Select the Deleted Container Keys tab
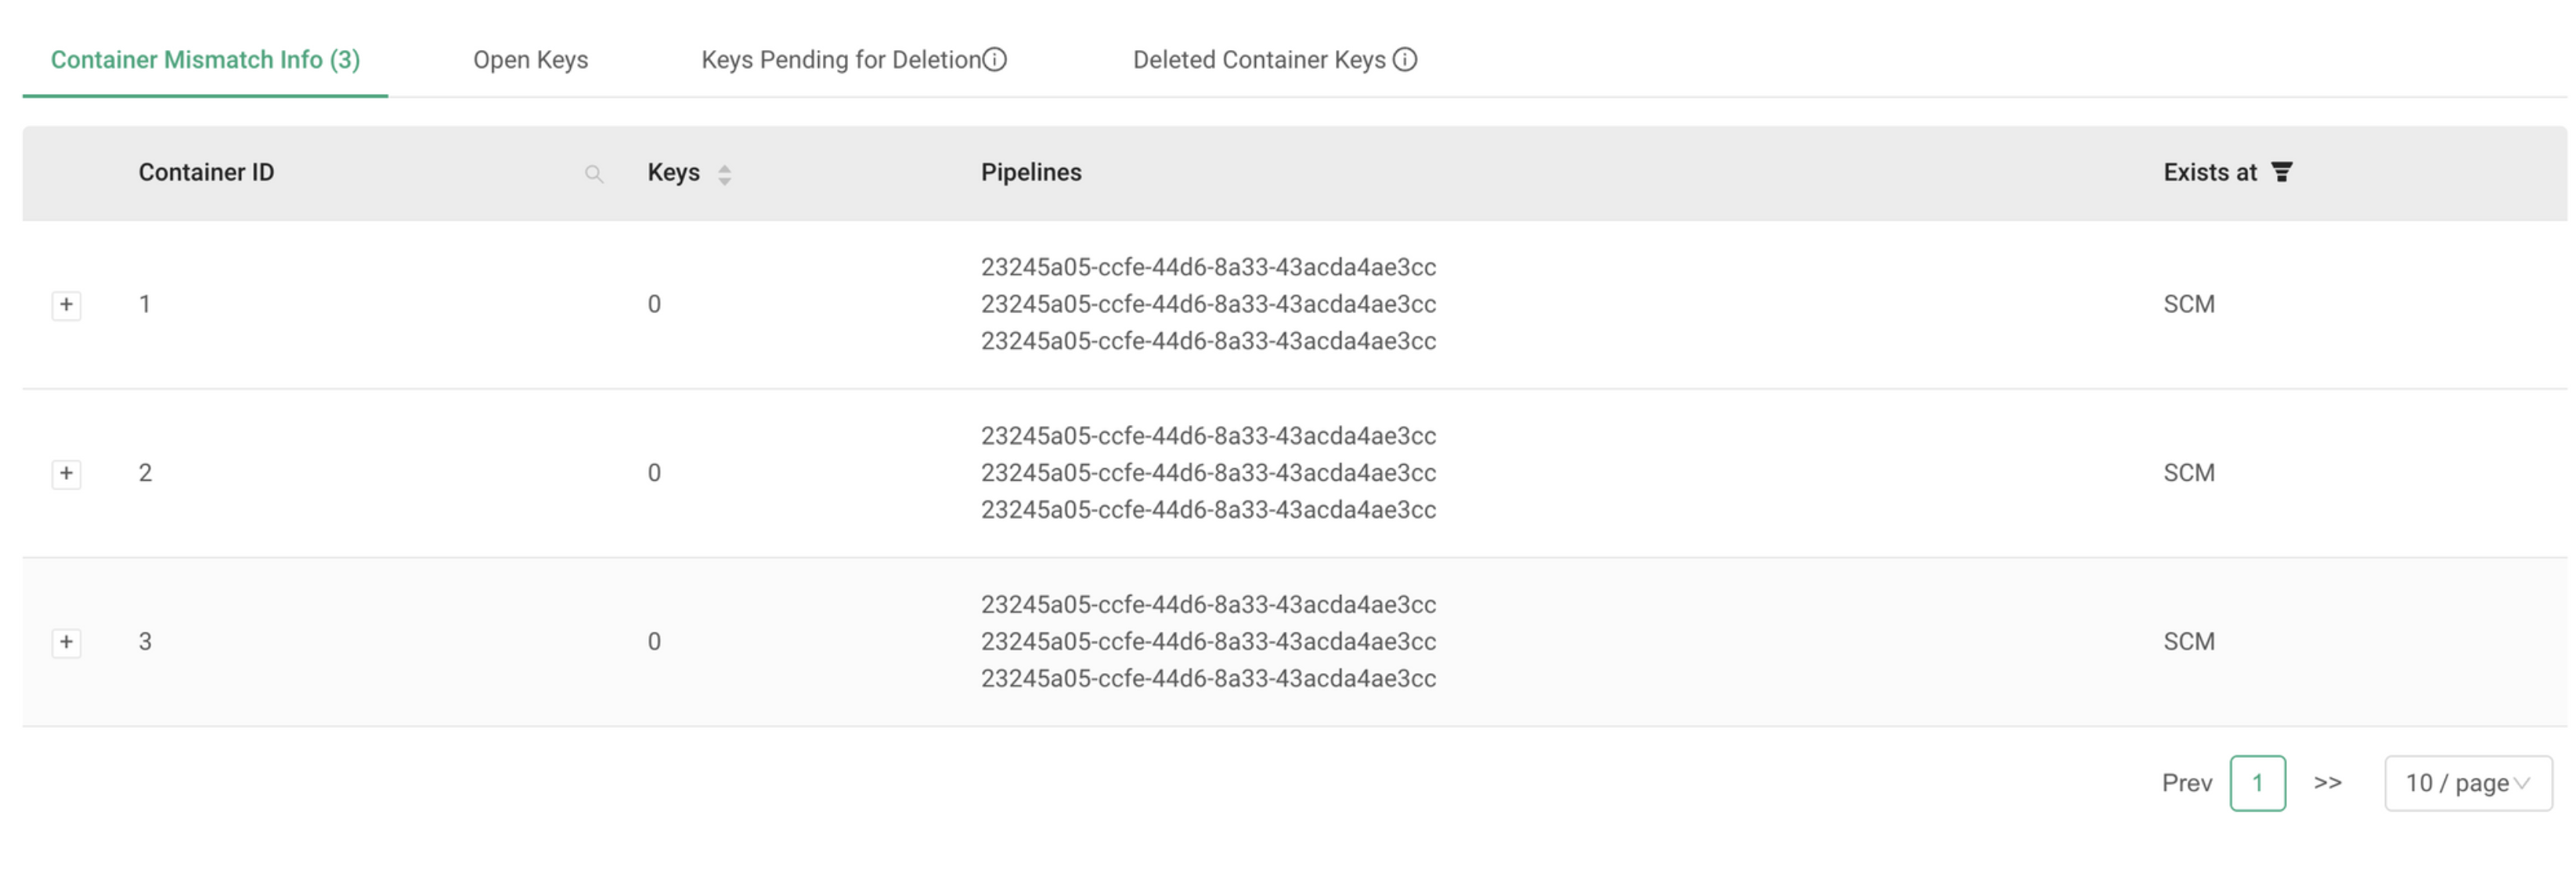Screen dimensions: 2576x872 (1258, 60)
